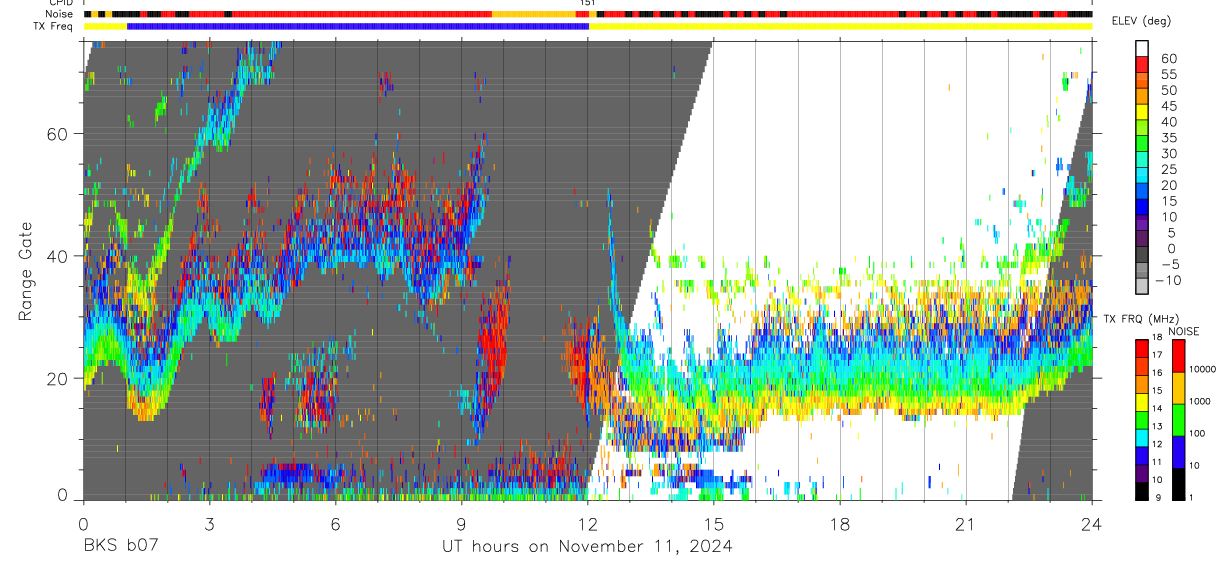Click x-axis tick label 21
This screenshot has width=1228, height=567.
point(966,524)
